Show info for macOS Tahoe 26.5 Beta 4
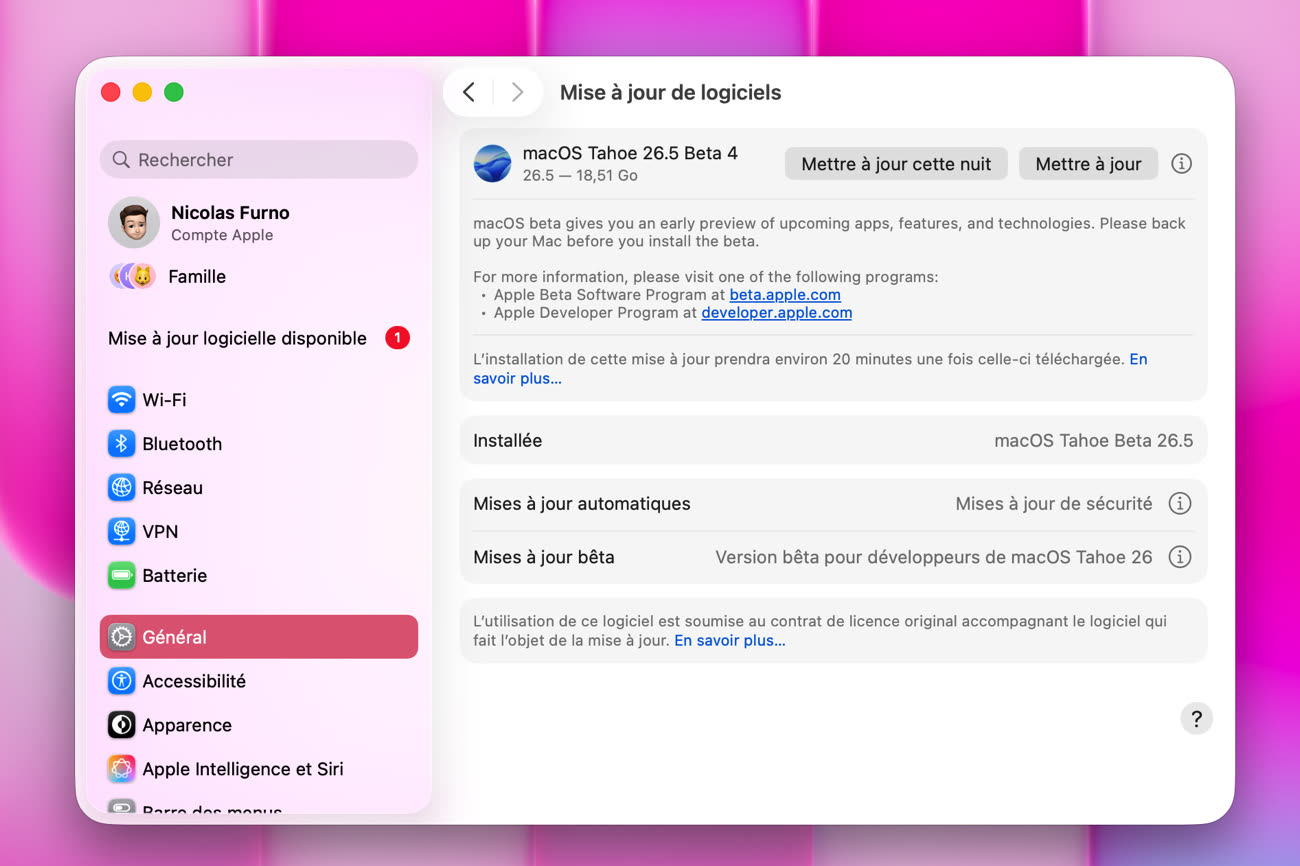This screenshot has height=866, width=1300. tap(1181, 164)
